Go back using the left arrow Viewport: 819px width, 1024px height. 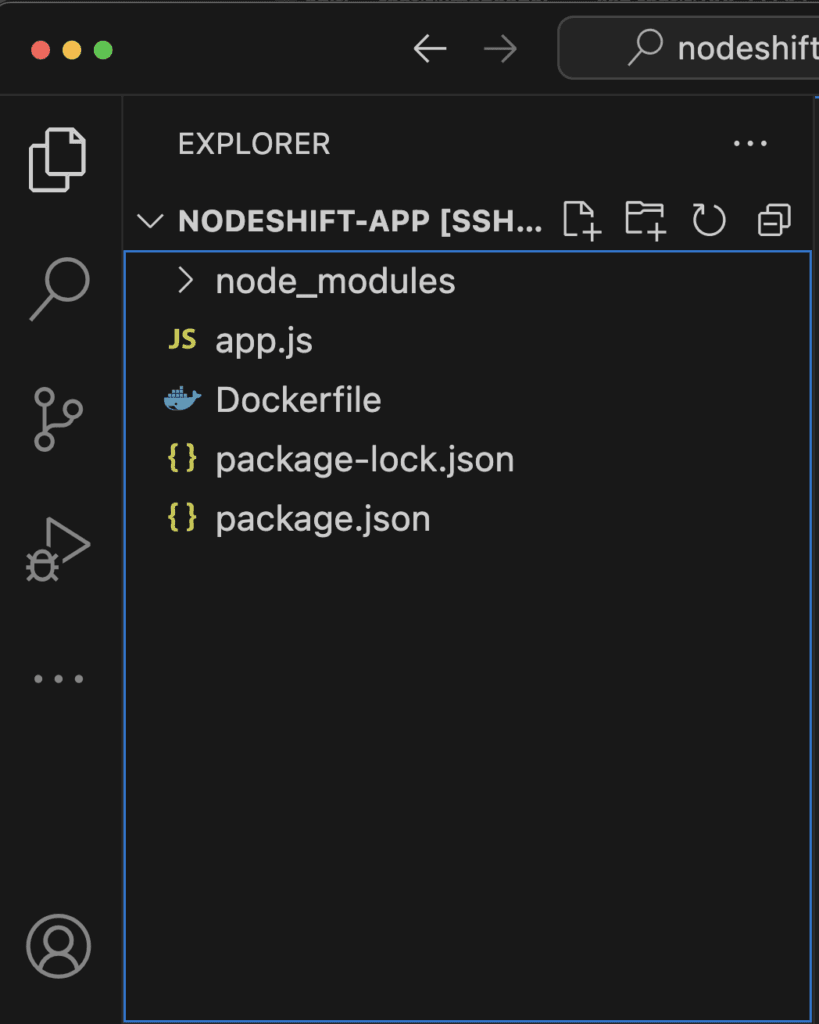tap(430, 49)
